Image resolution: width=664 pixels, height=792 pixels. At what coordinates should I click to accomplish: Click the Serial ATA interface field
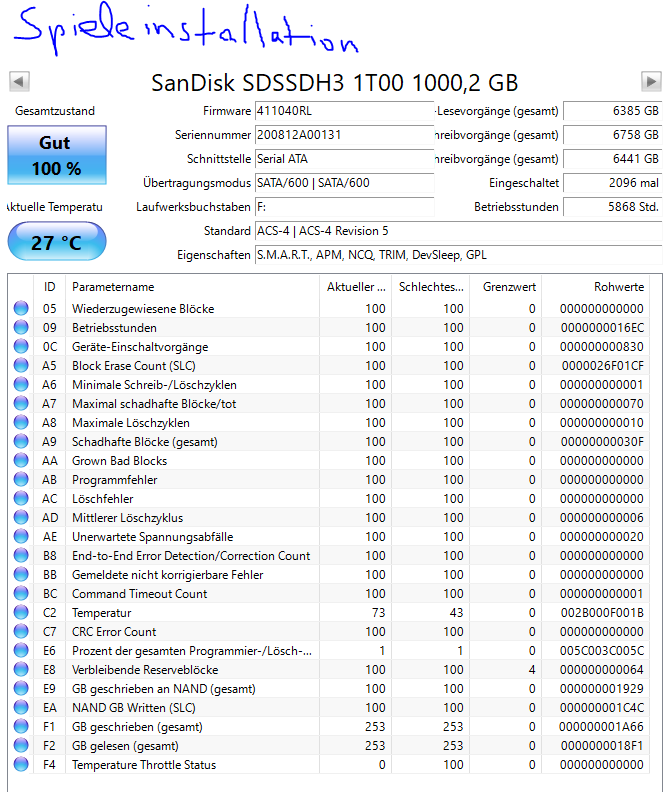(x=344, y=159)
